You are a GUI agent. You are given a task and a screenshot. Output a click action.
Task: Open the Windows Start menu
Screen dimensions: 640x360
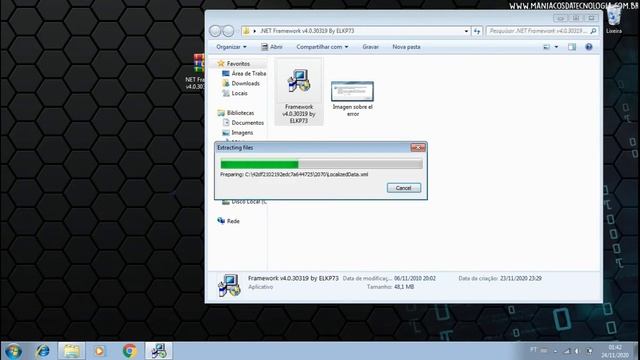[x=13, y=351]
